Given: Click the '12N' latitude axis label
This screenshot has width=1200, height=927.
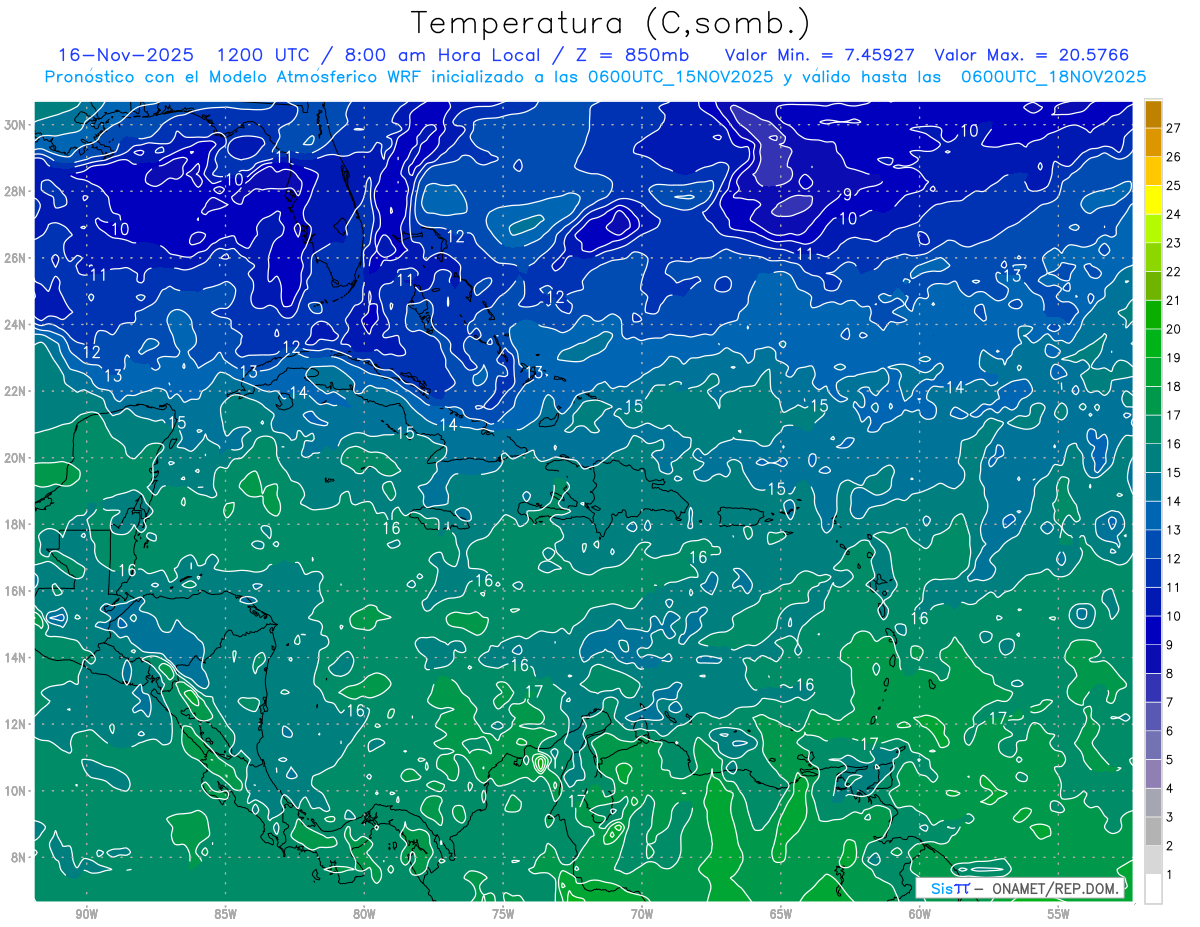Looking at the screenshot, I should (x=17, y=724).
